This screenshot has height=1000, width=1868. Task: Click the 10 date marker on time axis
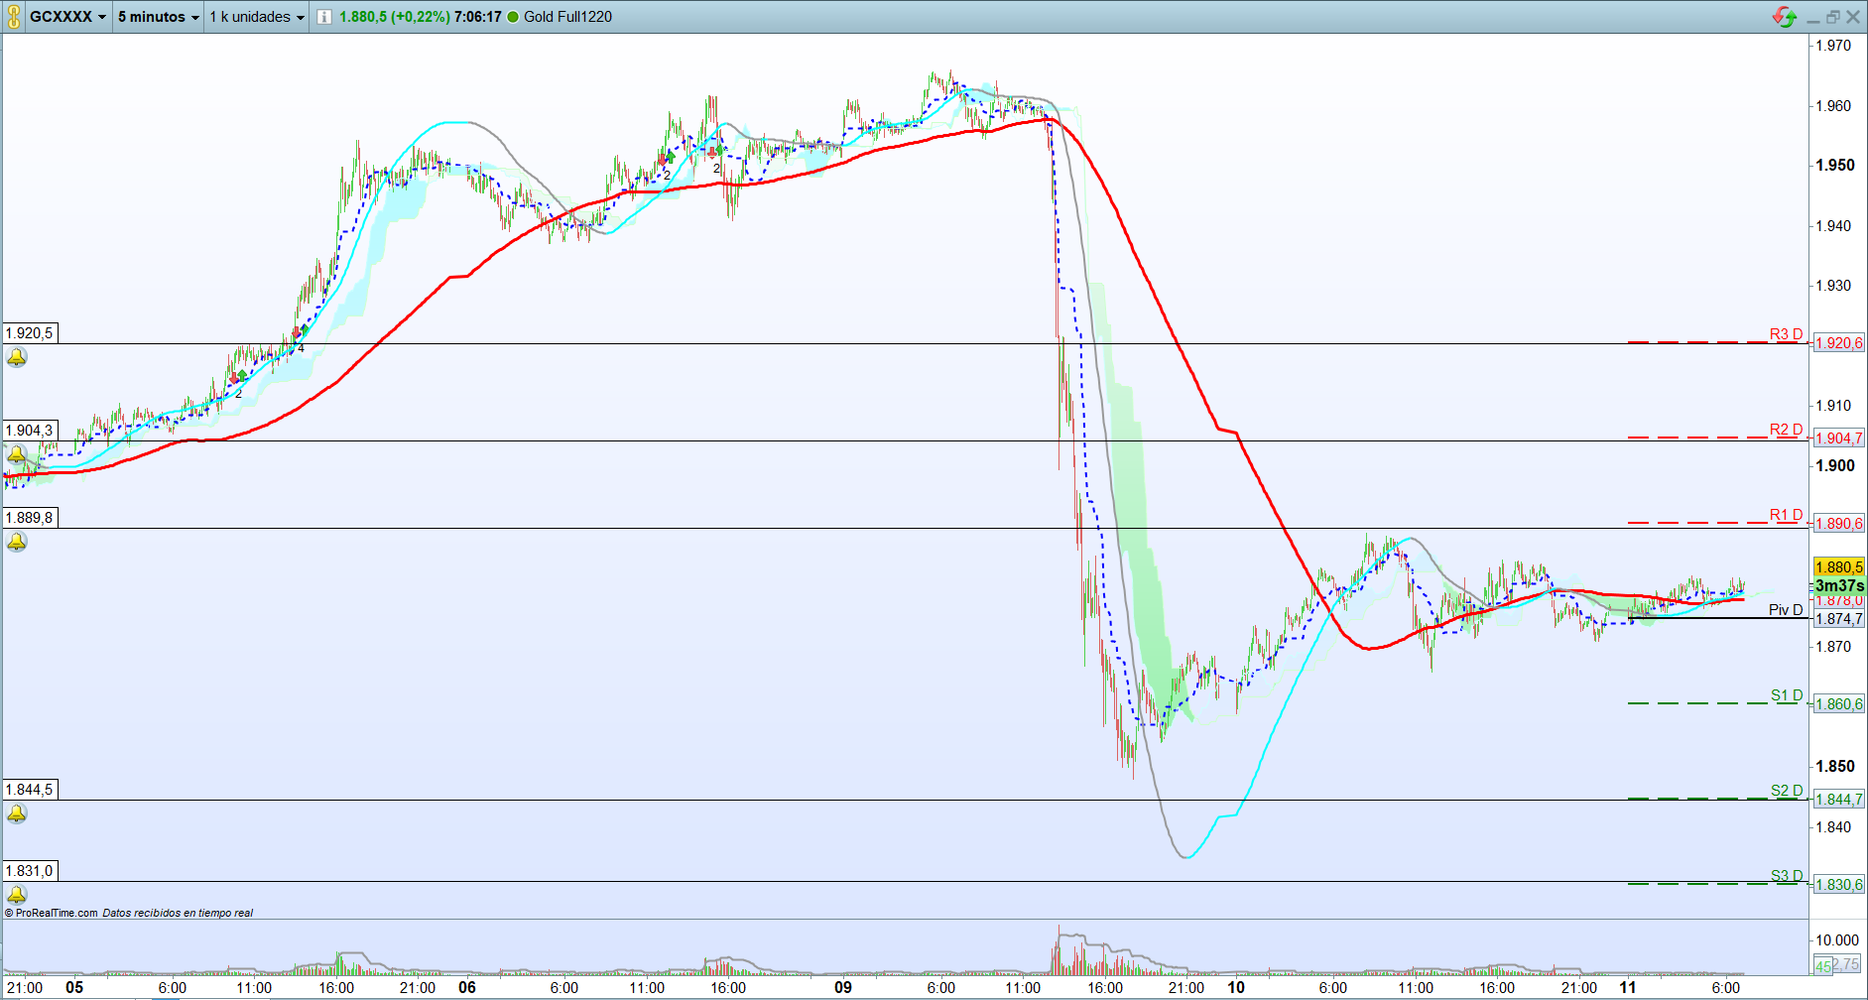pos(1236,988)
